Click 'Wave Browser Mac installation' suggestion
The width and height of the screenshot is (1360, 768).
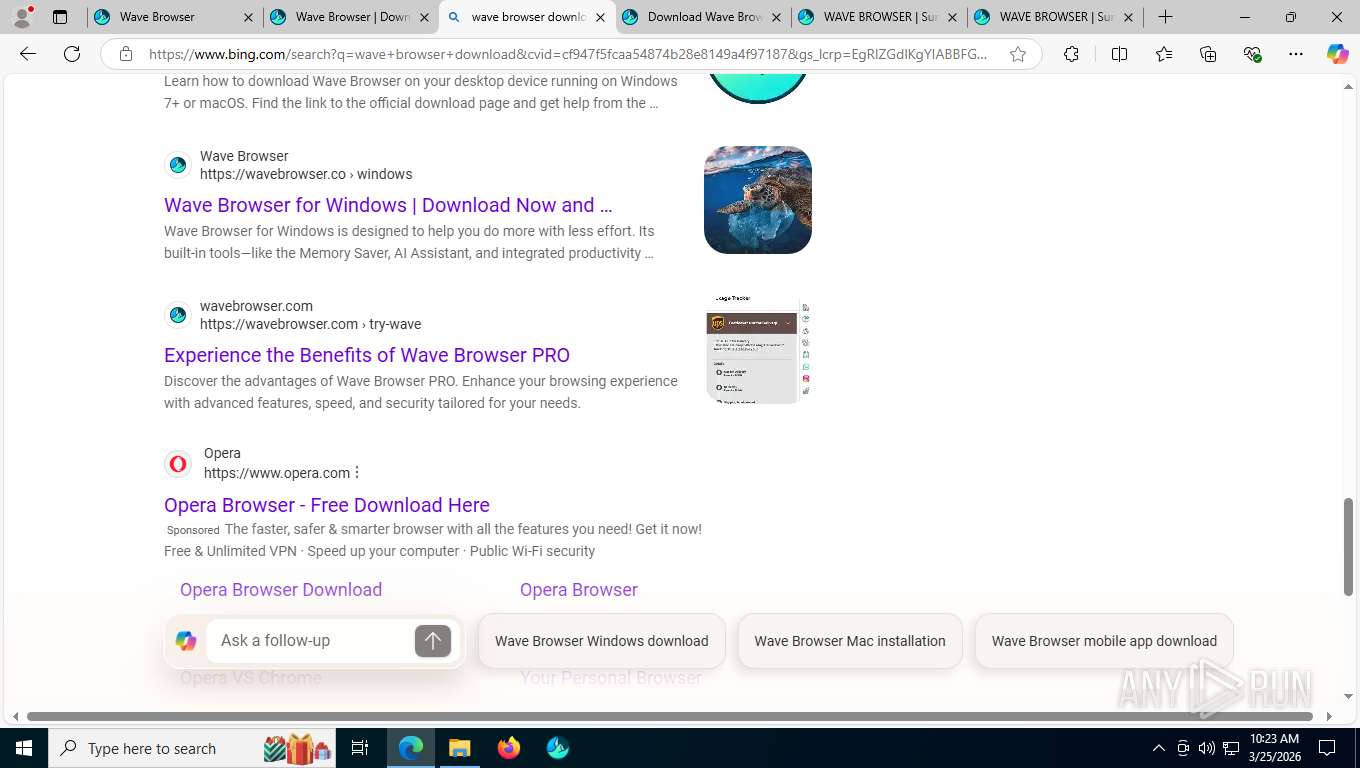click(x=850, y=641)
